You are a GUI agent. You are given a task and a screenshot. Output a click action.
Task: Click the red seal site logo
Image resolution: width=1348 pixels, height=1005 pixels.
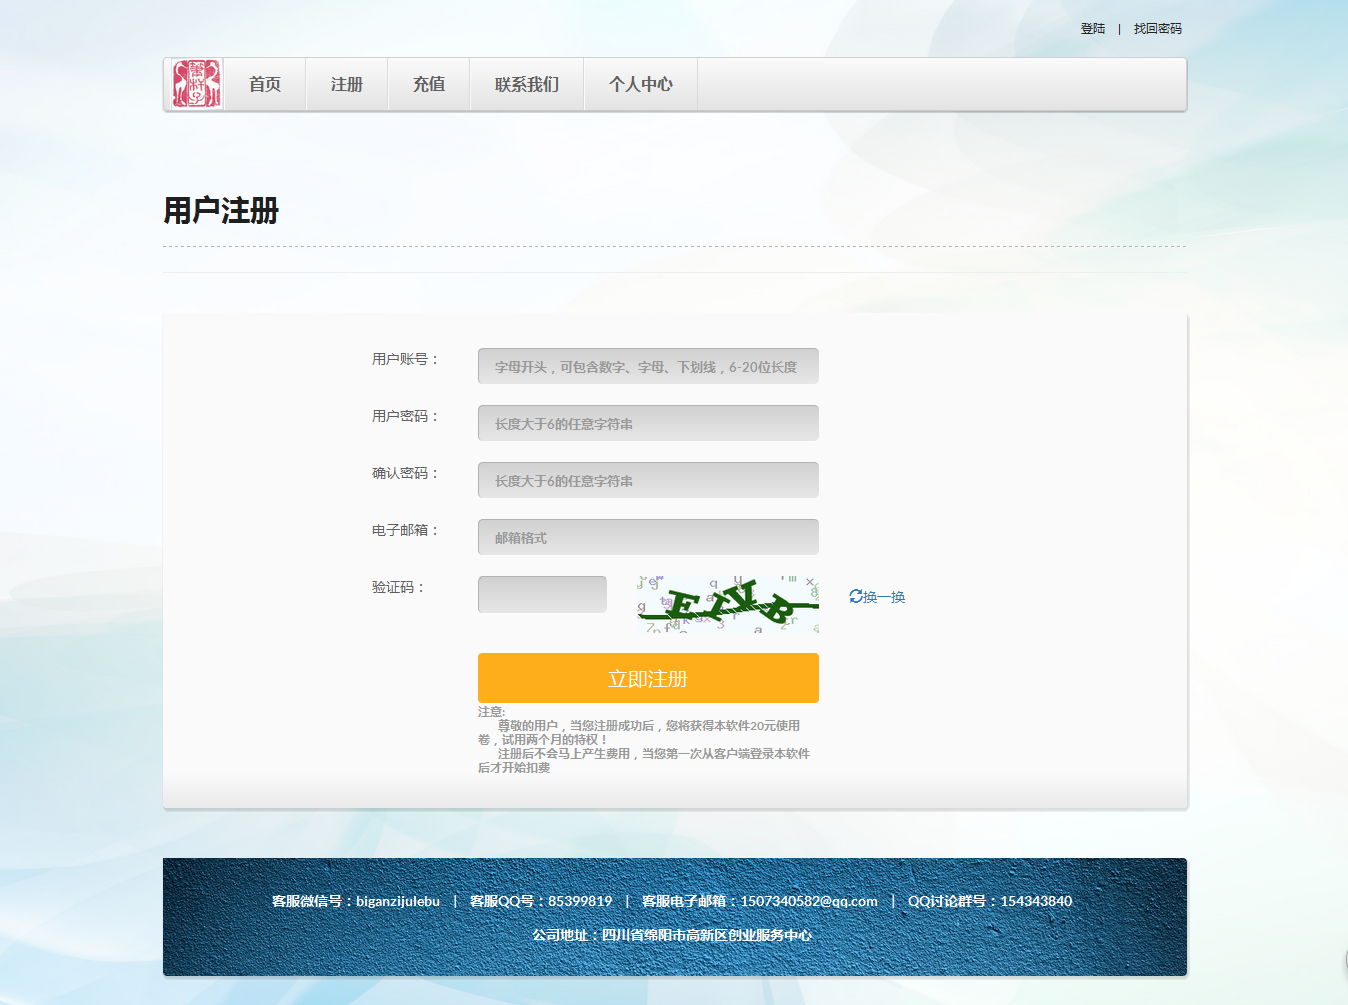pos(196,84)
